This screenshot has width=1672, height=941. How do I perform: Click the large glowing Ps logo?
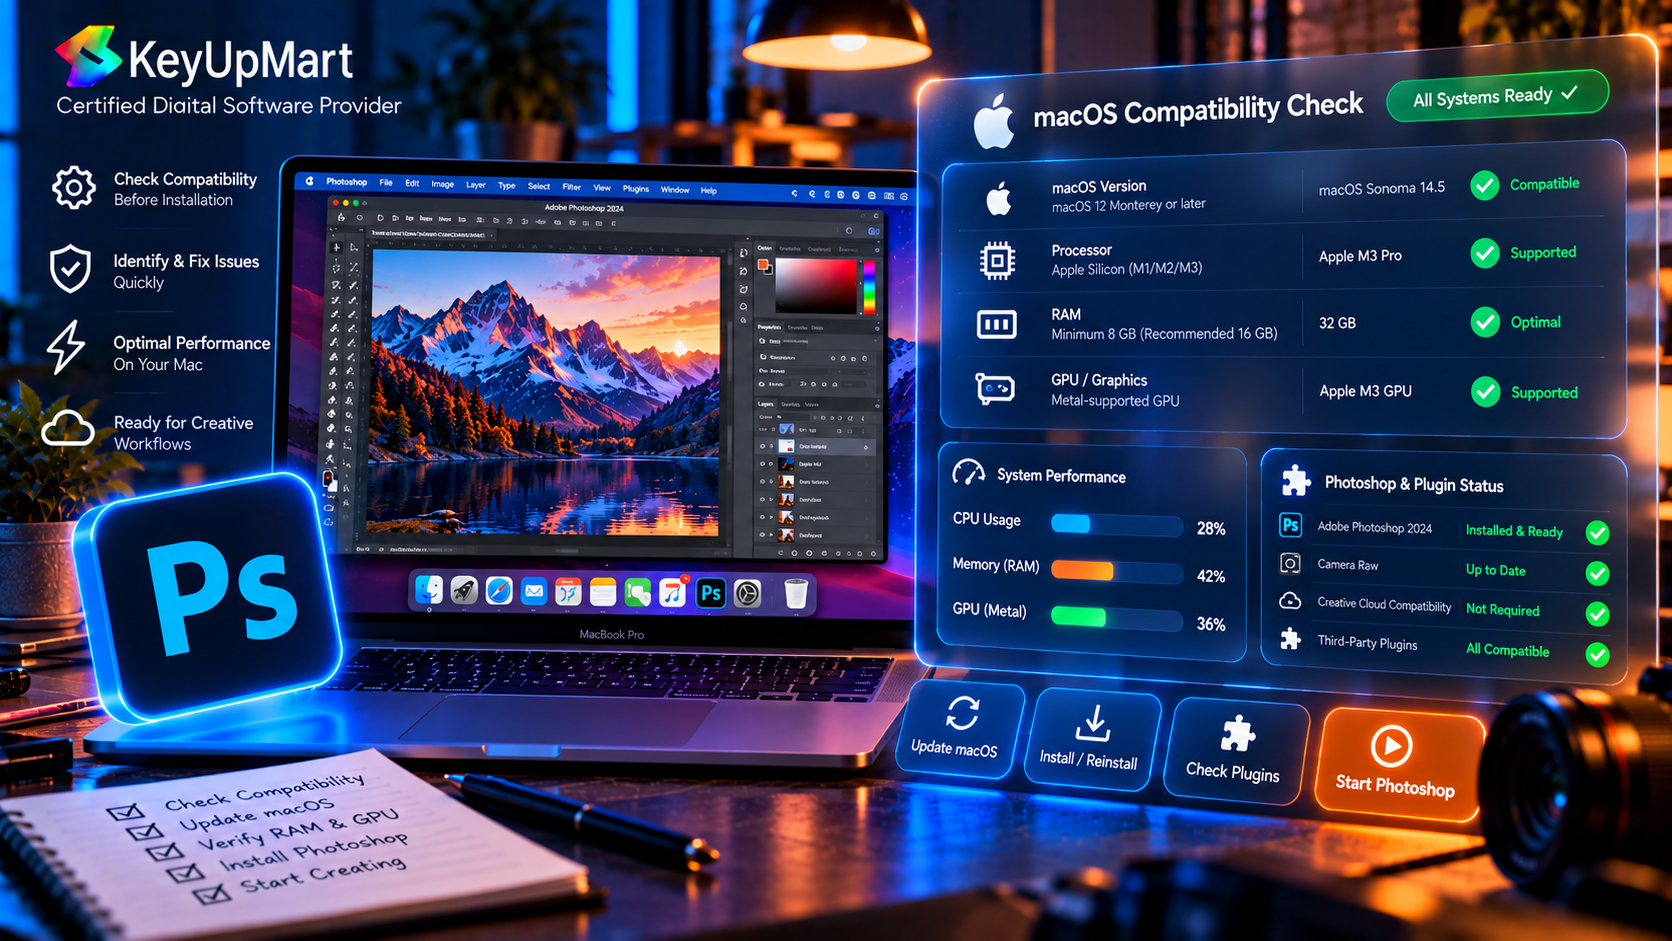(210, 596)
